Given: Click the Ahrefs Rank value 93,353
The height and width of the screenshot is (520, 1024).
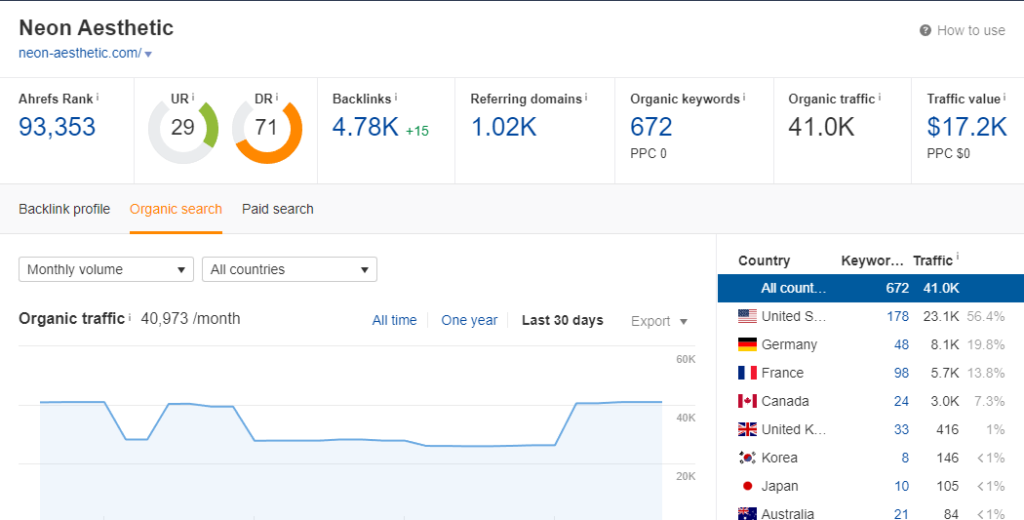Looking at the screenshot, I should (x=57, y=127).
